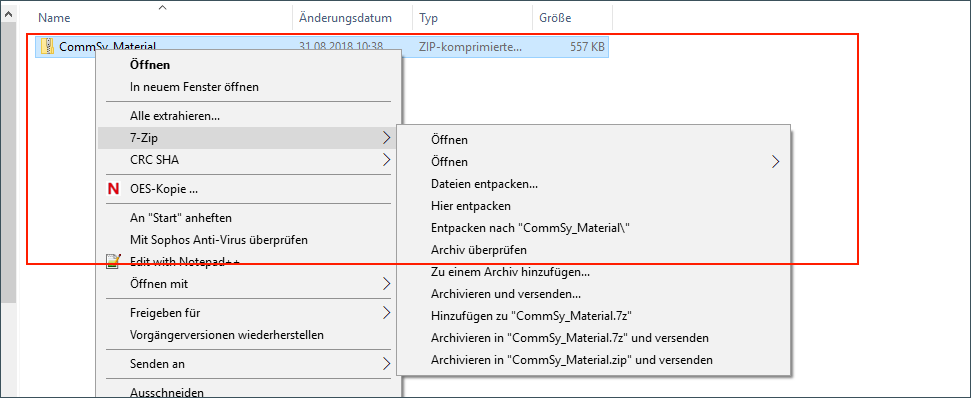Expand the Senden an submenu arrow

[x=386, y=363]
